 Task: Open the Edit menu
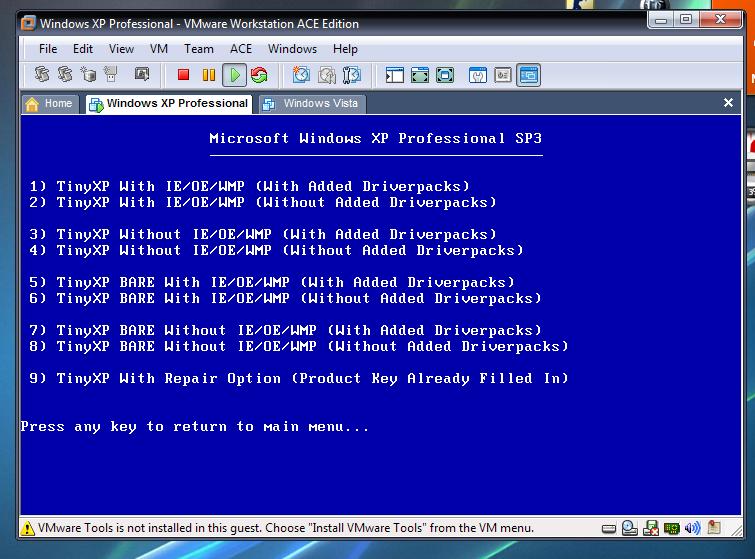(83, 49)
